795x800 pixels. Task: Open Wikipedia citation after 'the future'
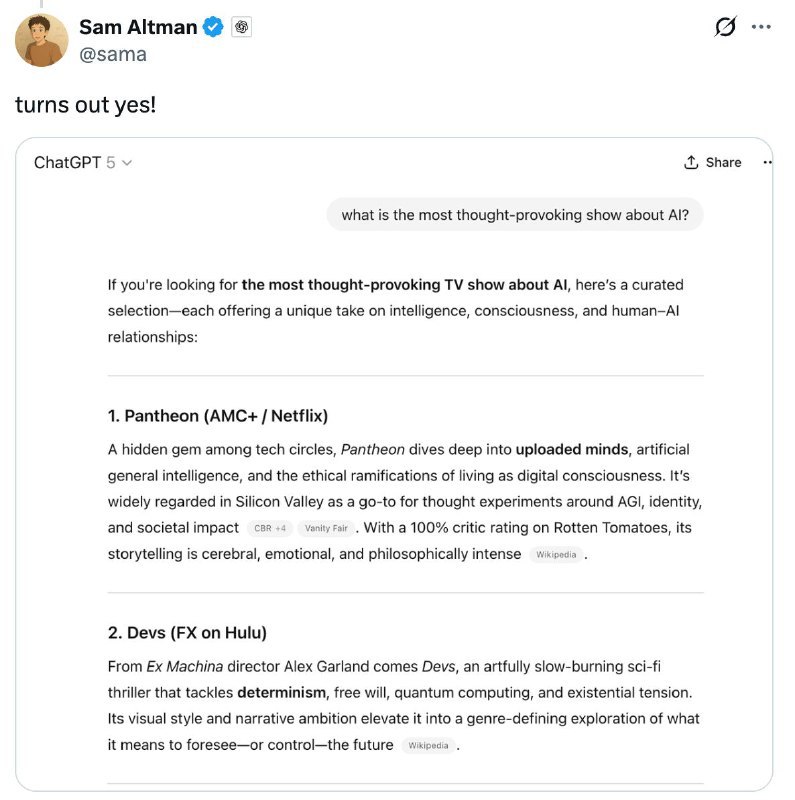click(428, 745)
